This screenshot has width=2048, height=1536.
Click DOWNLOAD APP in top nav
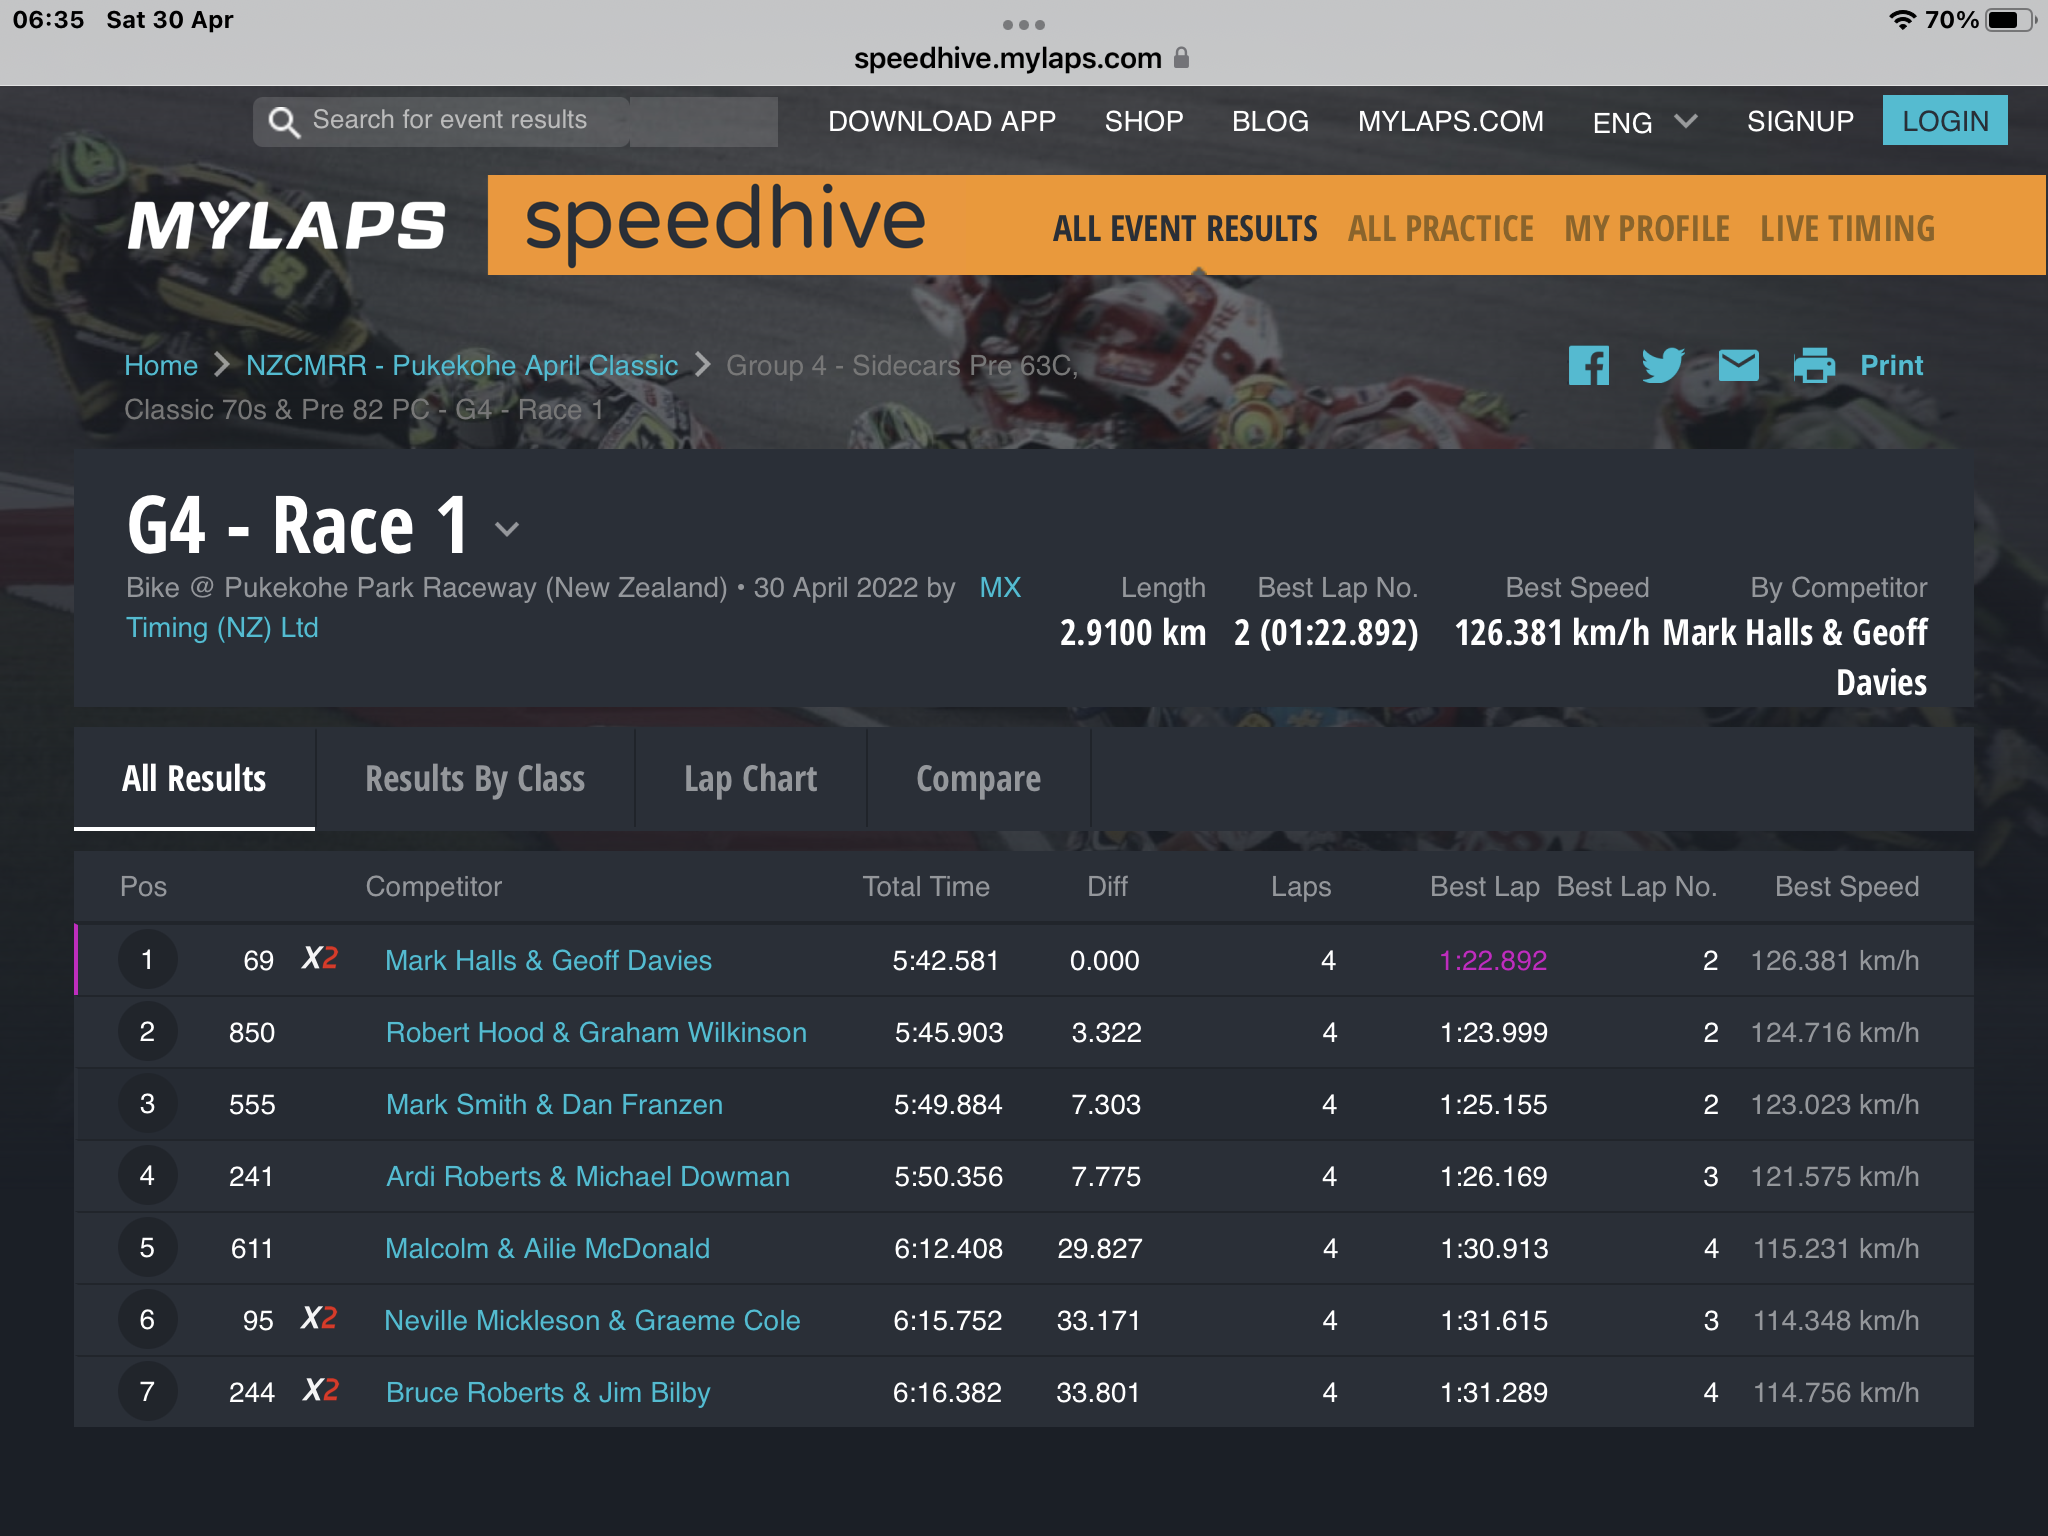click(941, 121)
